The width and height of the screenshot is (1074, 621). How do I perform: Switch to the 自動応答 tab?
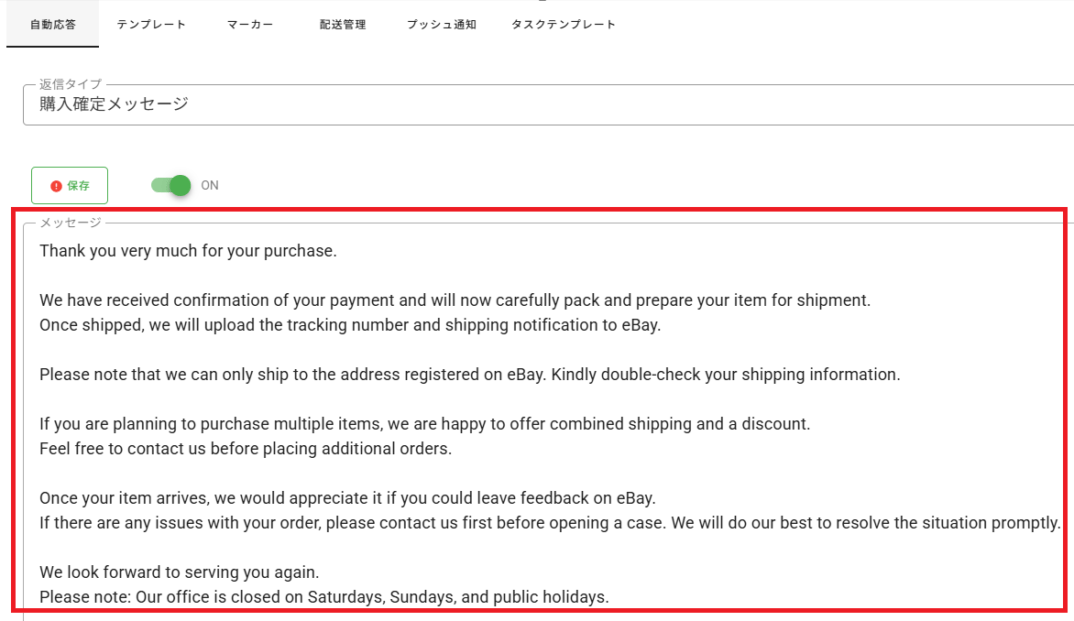click(x=53, y=25)
